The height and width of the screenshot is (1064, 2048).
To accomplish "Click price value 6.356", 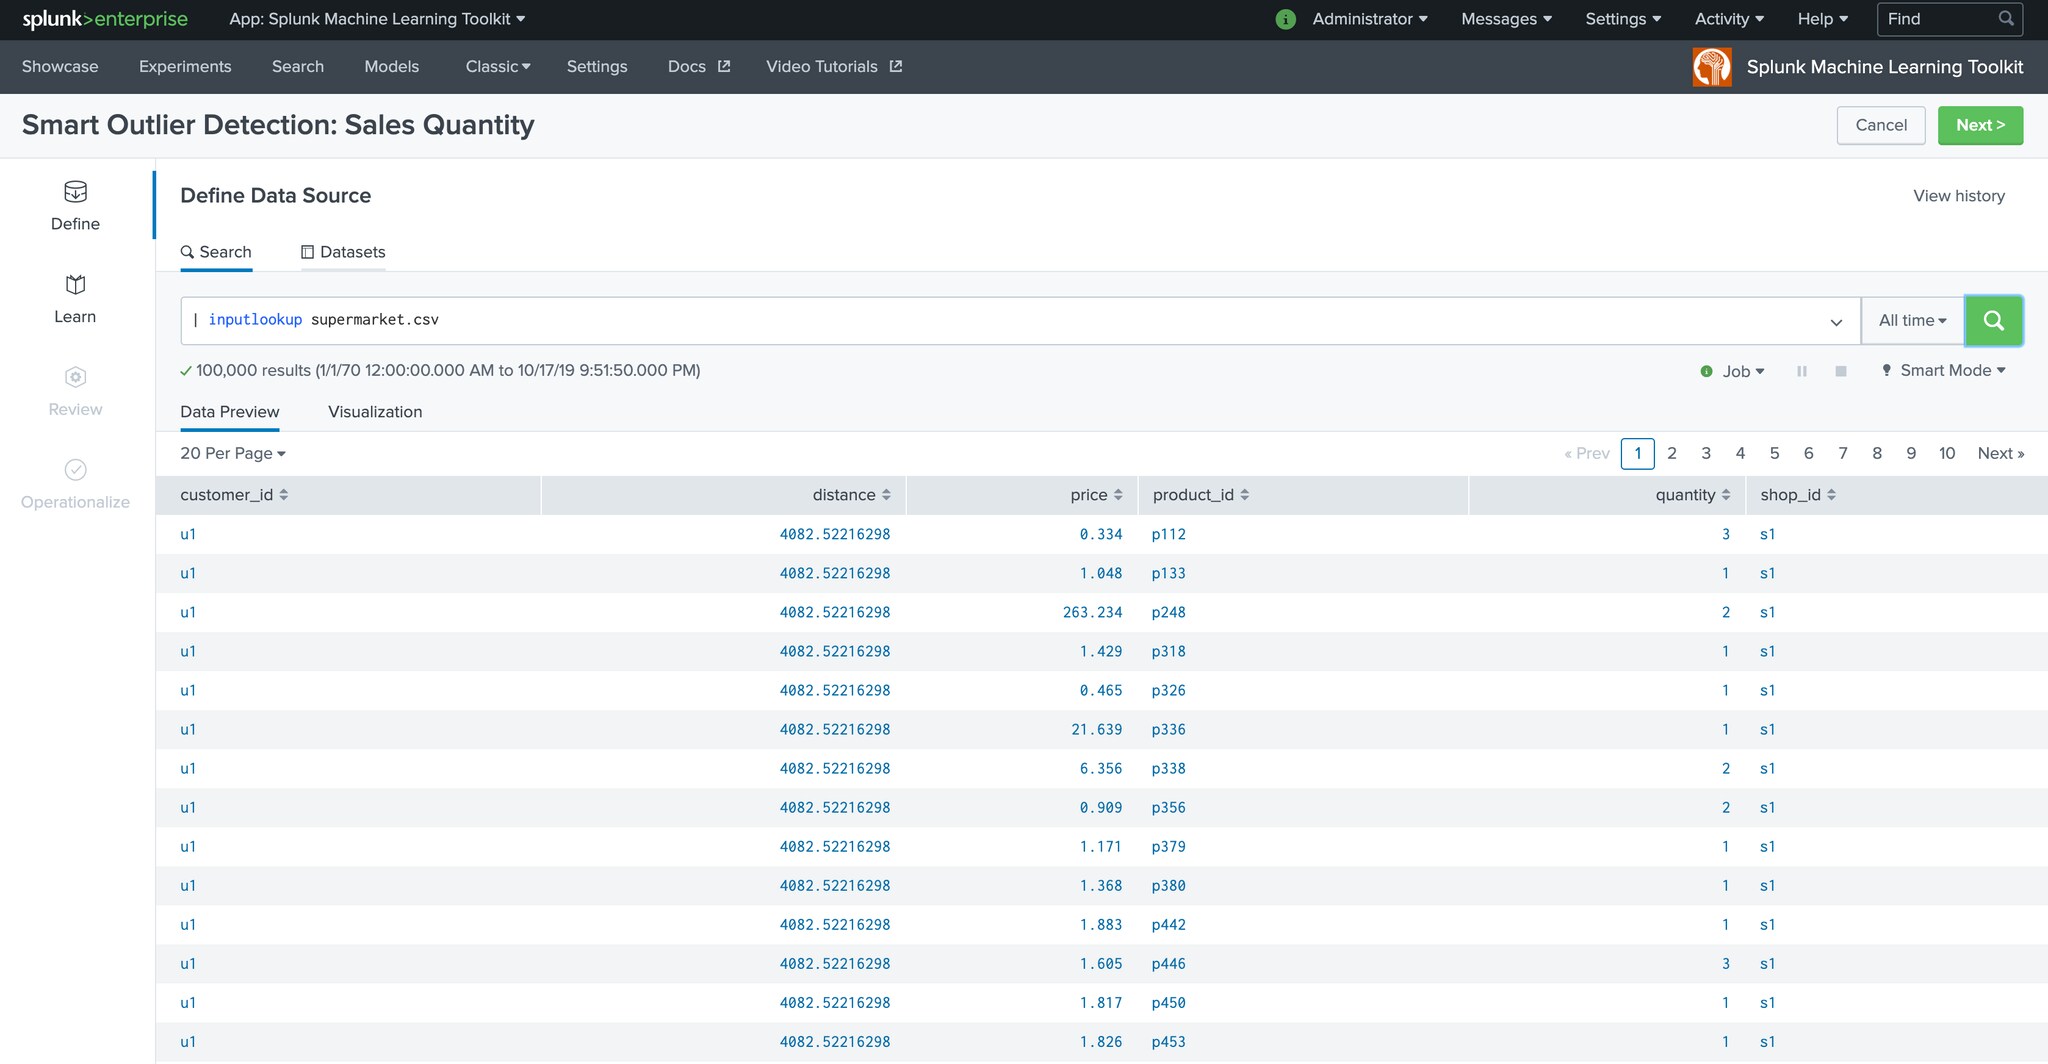I will tap(1100, 768).
